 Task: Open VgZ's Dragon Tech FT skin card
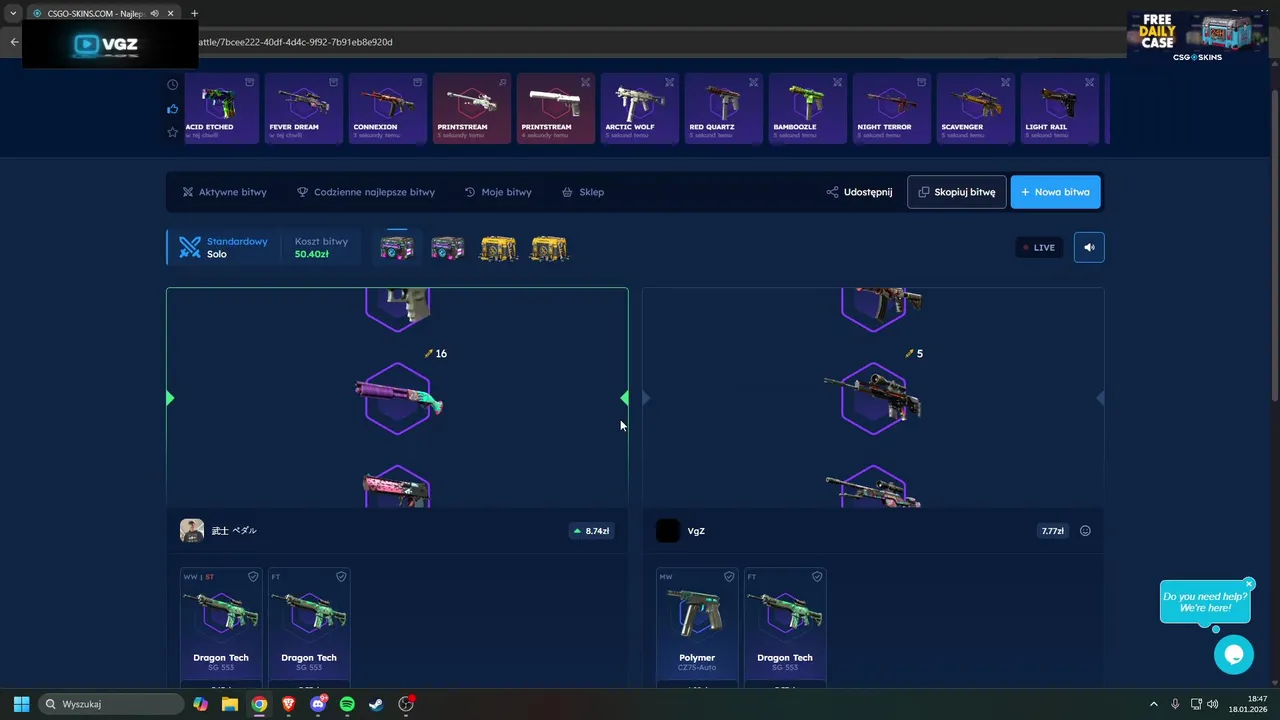click(x=785, y=627)
